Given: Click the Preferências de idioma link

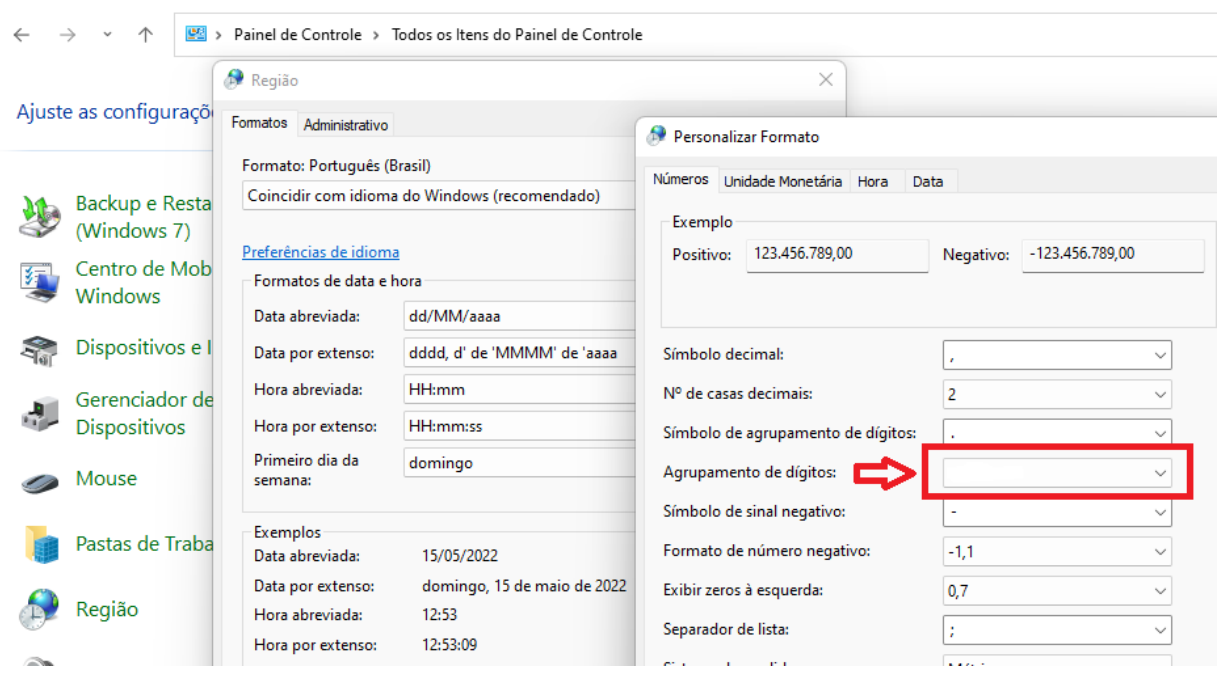Looking at the screenshot, I should 320,252.
